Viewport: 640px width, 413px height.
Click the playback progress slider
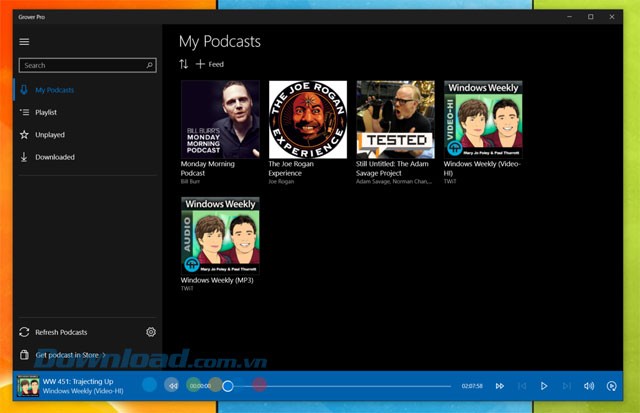pos(340,386)
